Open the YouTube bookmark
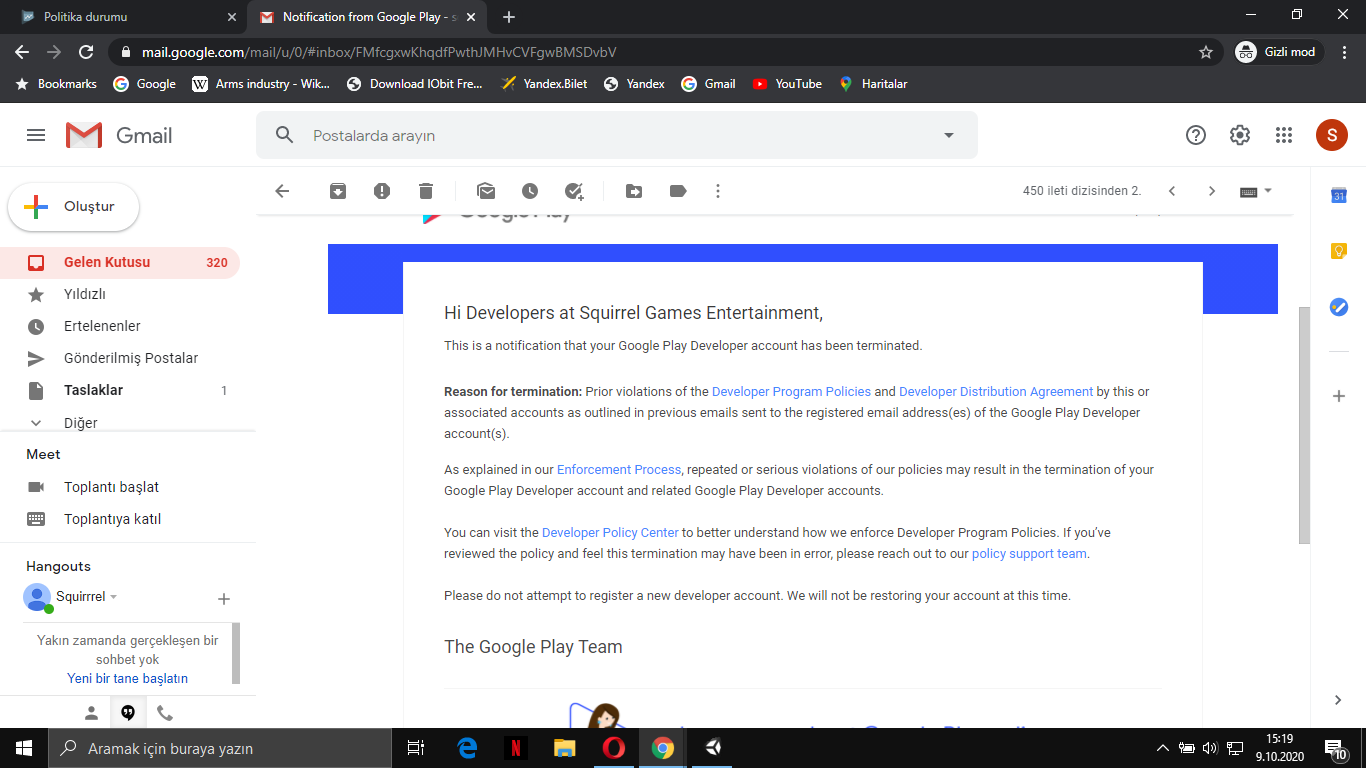This screenshot has width=1366, height=768. [x=787, y=84]
